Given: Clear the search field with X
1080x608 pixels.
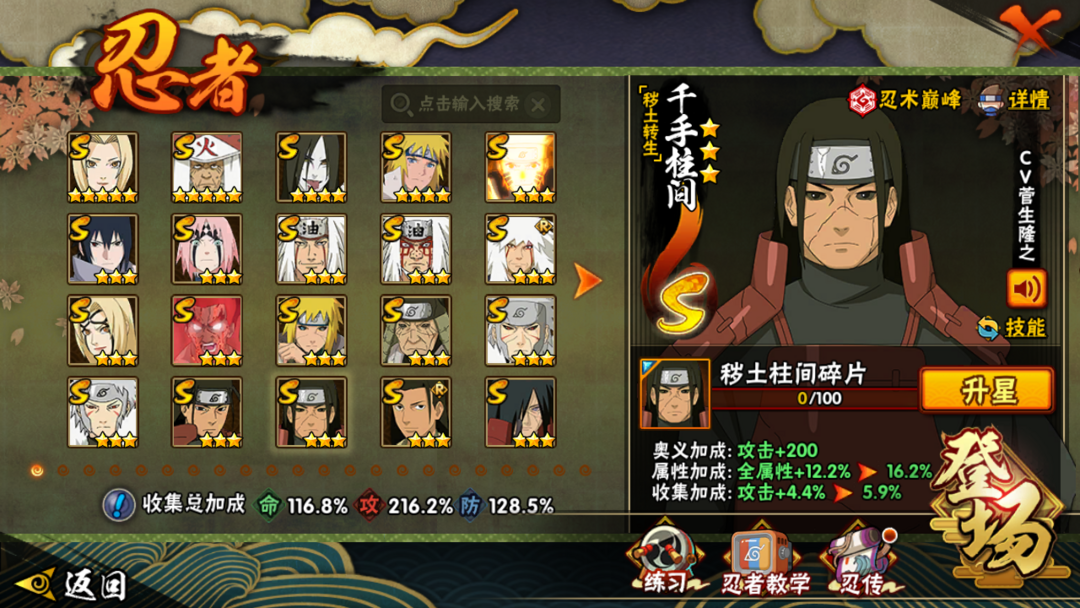Looking at the screenshot, I should (538, 105).
